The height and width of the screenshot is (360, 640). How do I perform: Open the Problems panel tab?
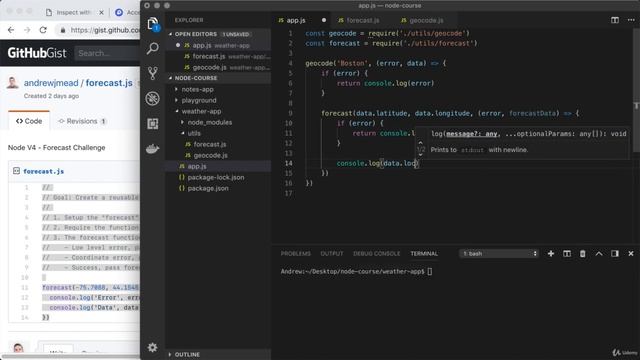[296, 253]
